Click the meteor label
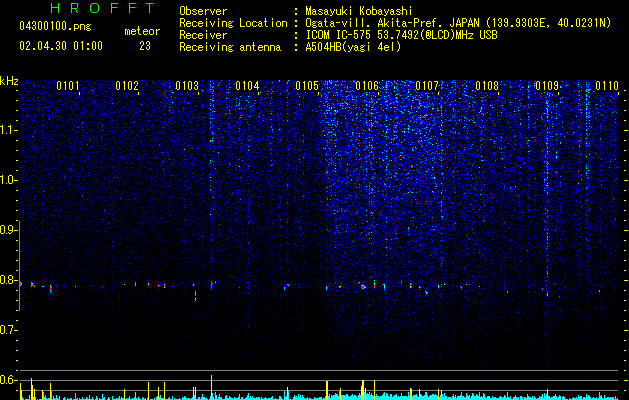Image resolution: width=629 pixels, height=400 pixels. pyautogui.click(x=142, y=31)
